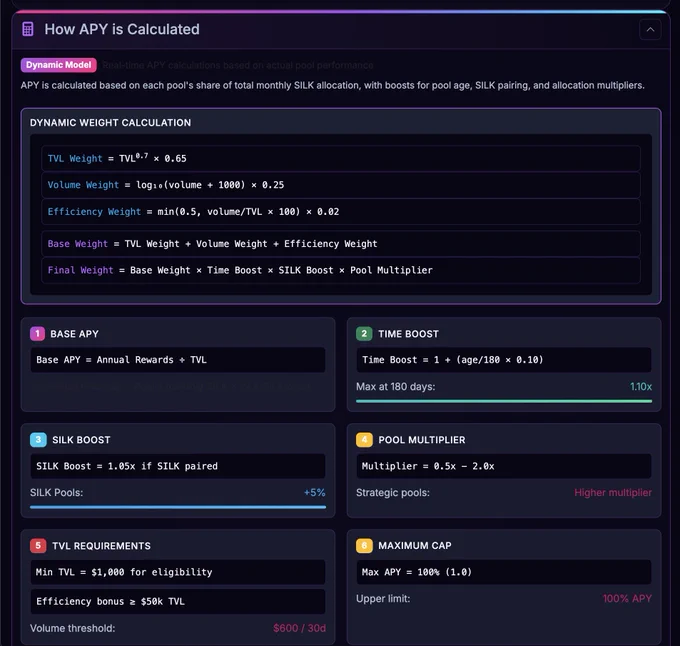Click the Time Boost formula box
The image size is (680, 646).
[x=504, y=360]
